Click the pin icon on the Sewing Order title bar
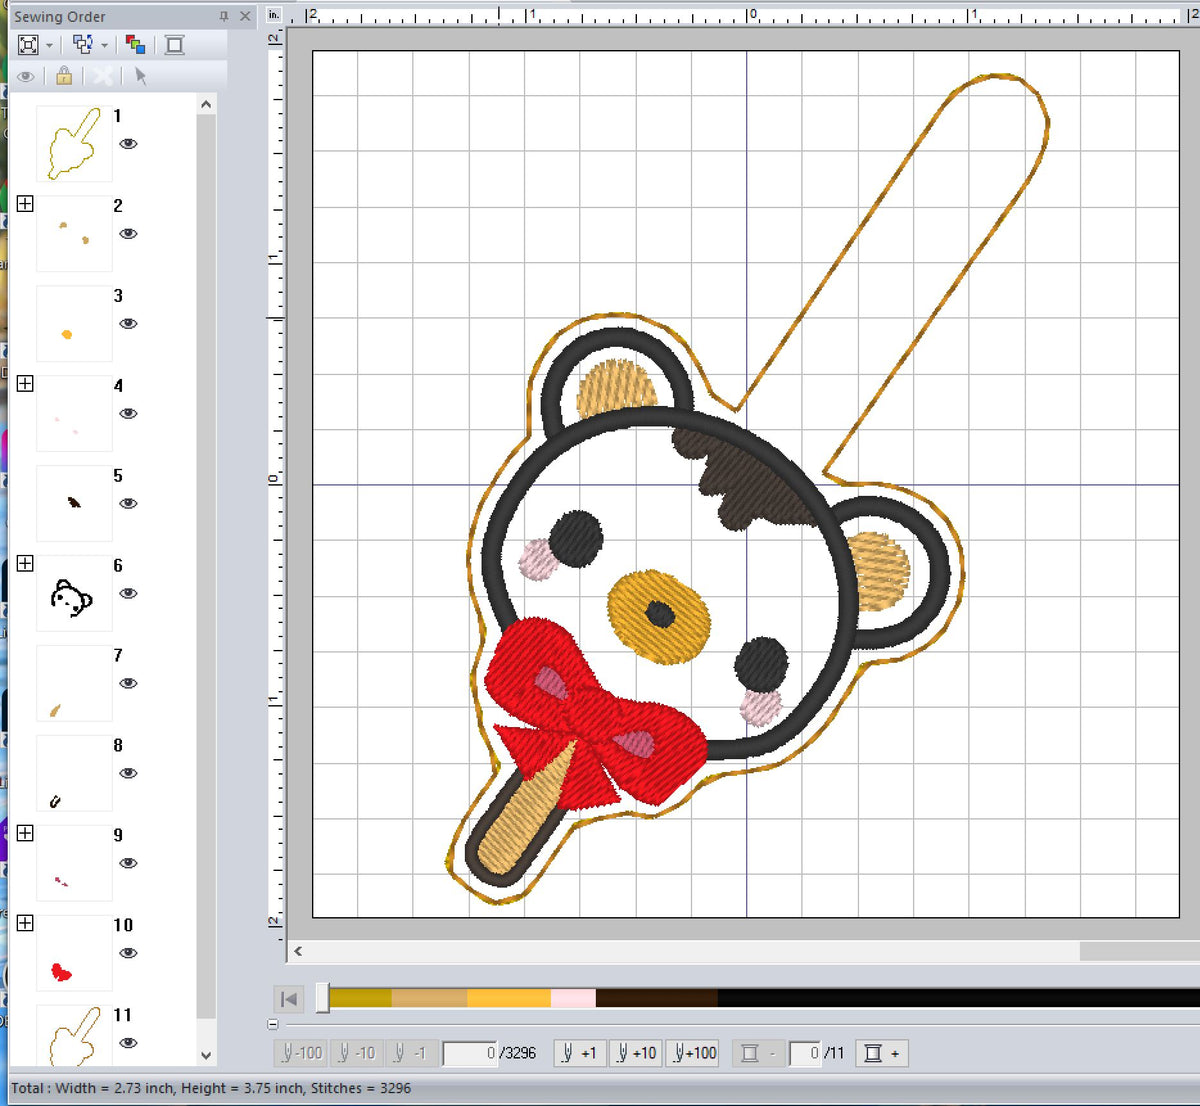This screenshot has height=1106, width=1200. 222,16
